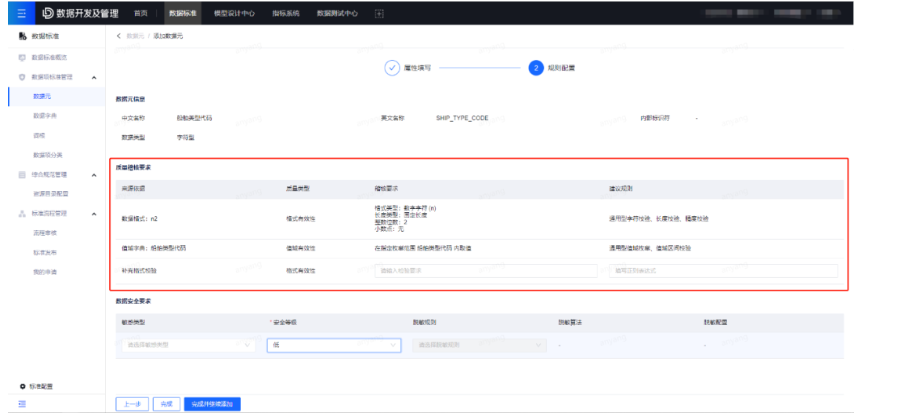Open 流程审核 in the sidebar
This screenshot has width=908, height=418.
click(x=45, y=233)
